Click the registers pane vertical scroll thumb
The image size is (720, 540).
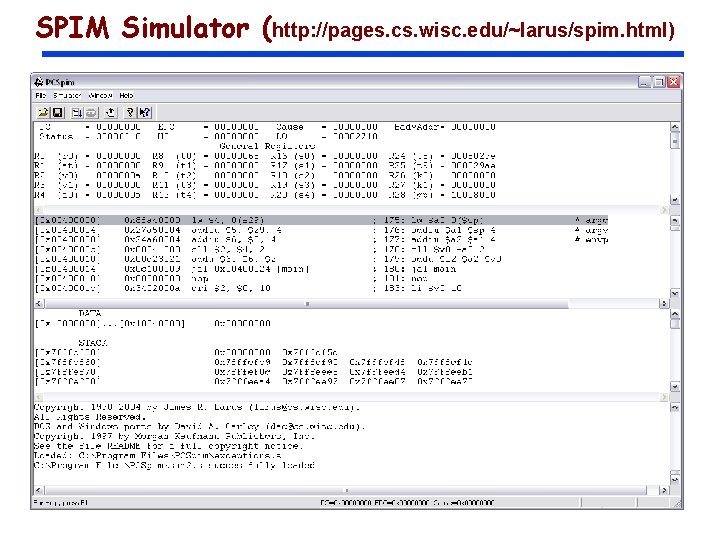pyautogui.click(x=675, y=140)
